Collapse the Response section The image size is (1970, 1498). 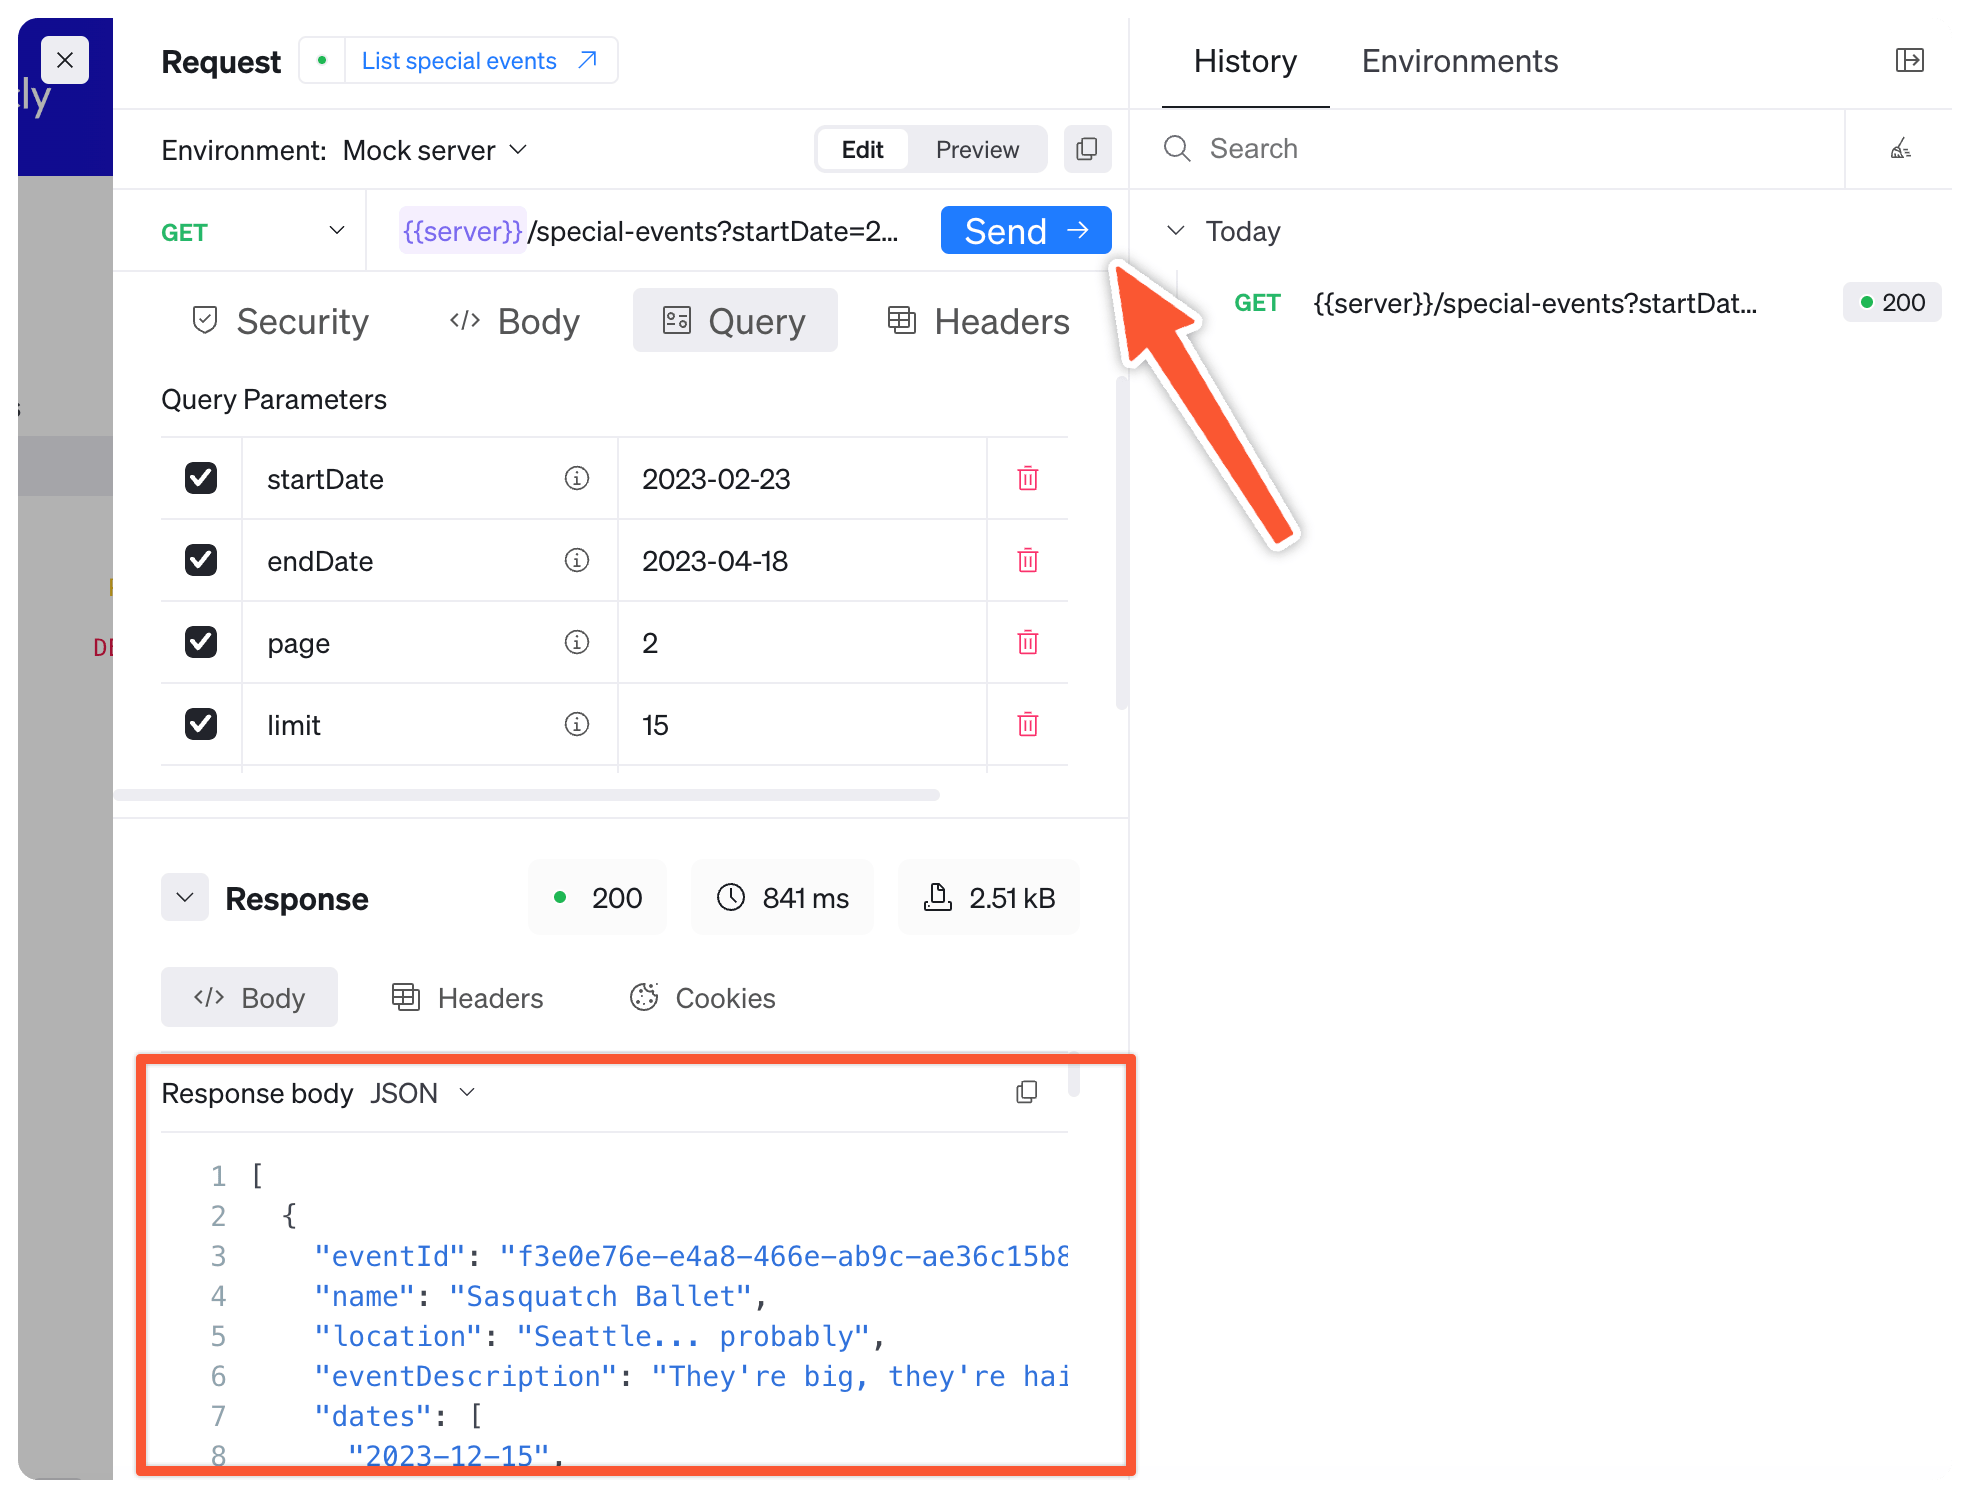pyautogui.click(x=185, y=897)
